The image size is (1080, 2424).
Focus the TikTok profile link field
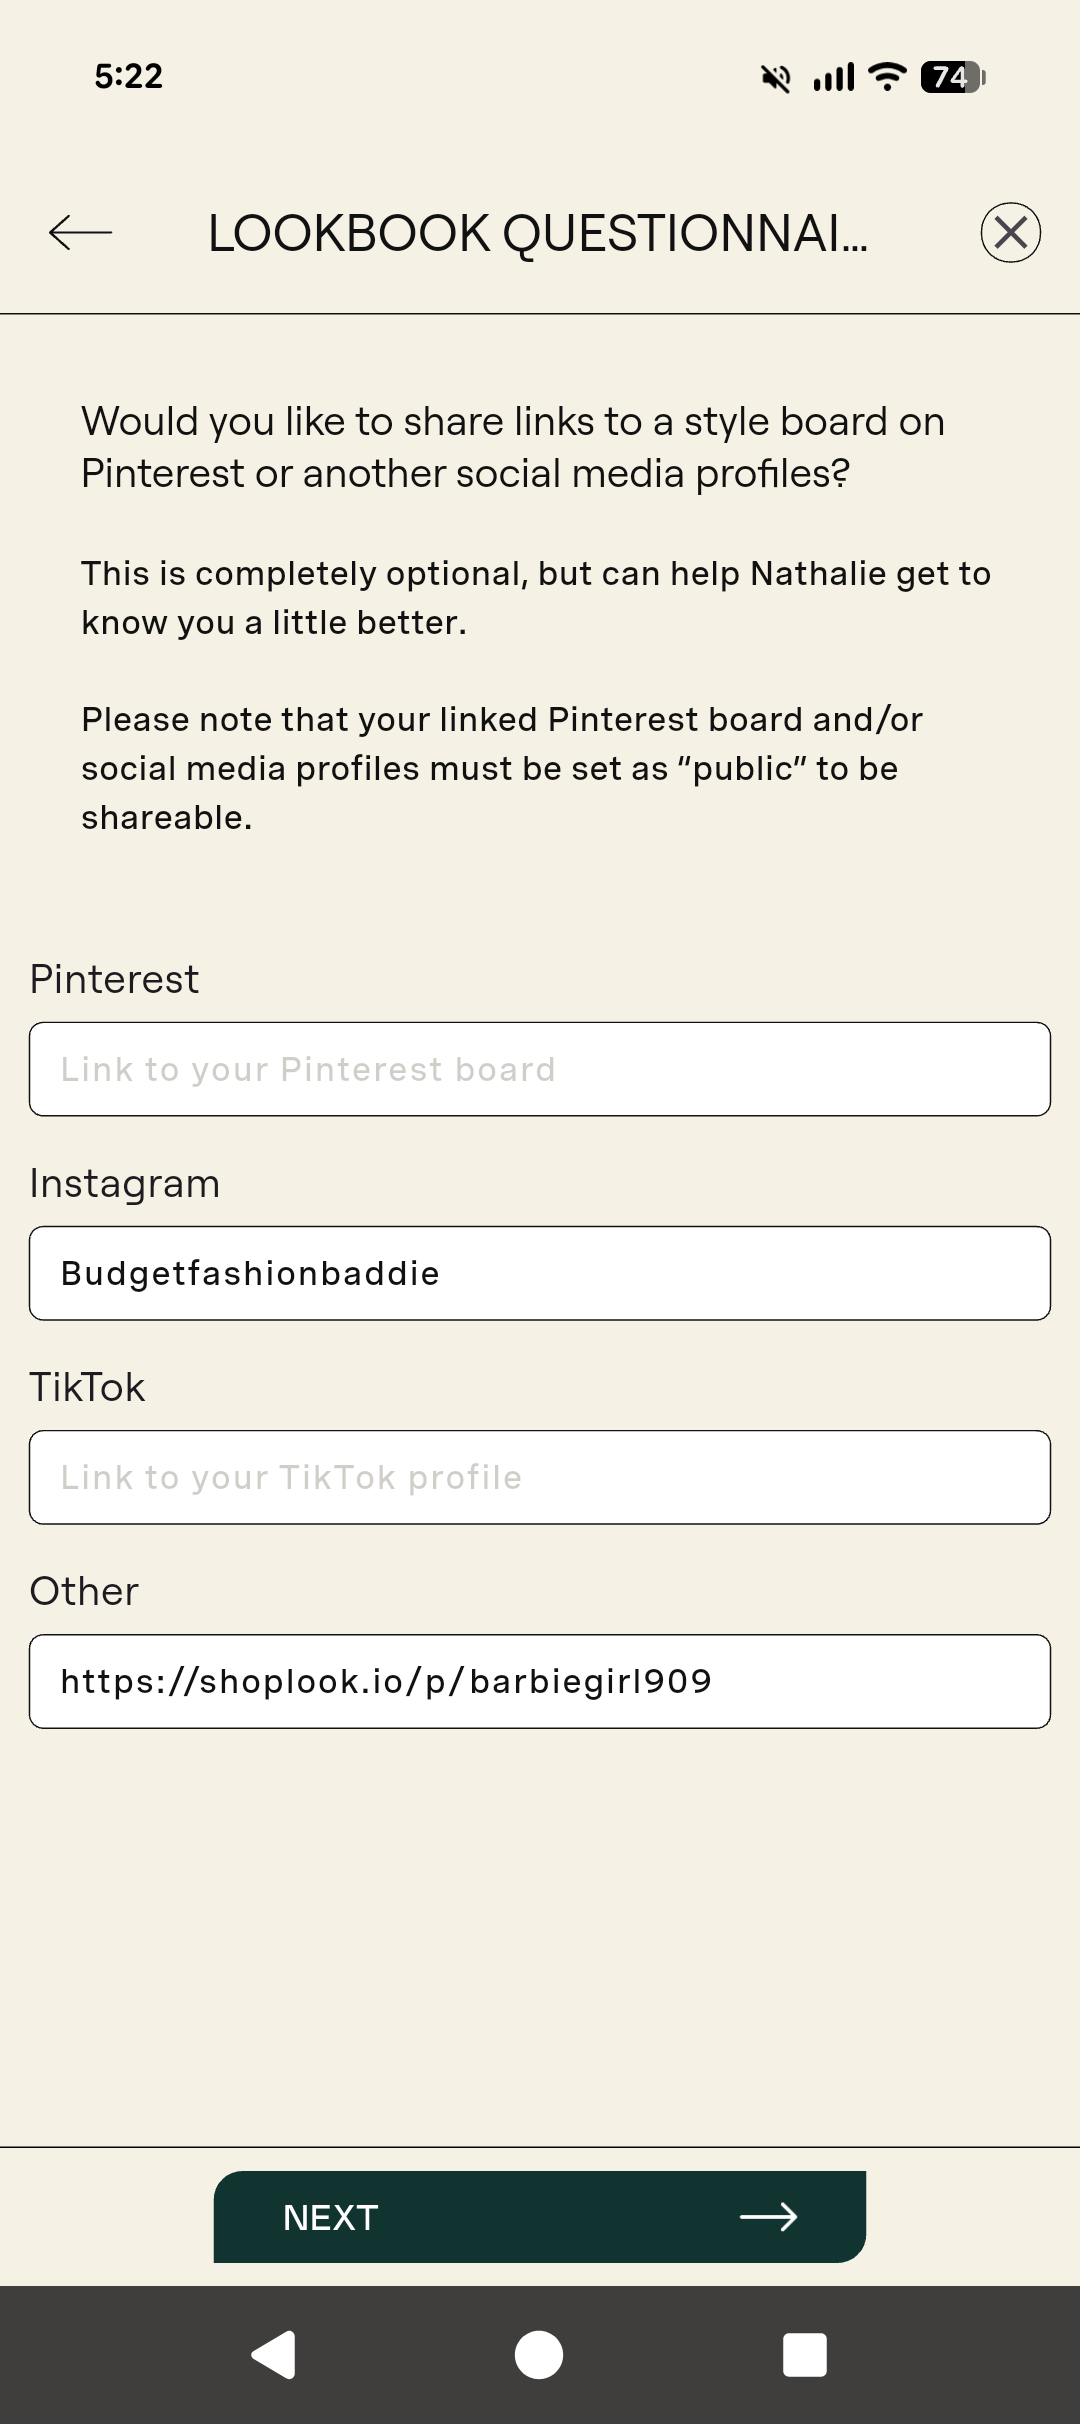click(540, 1477)
